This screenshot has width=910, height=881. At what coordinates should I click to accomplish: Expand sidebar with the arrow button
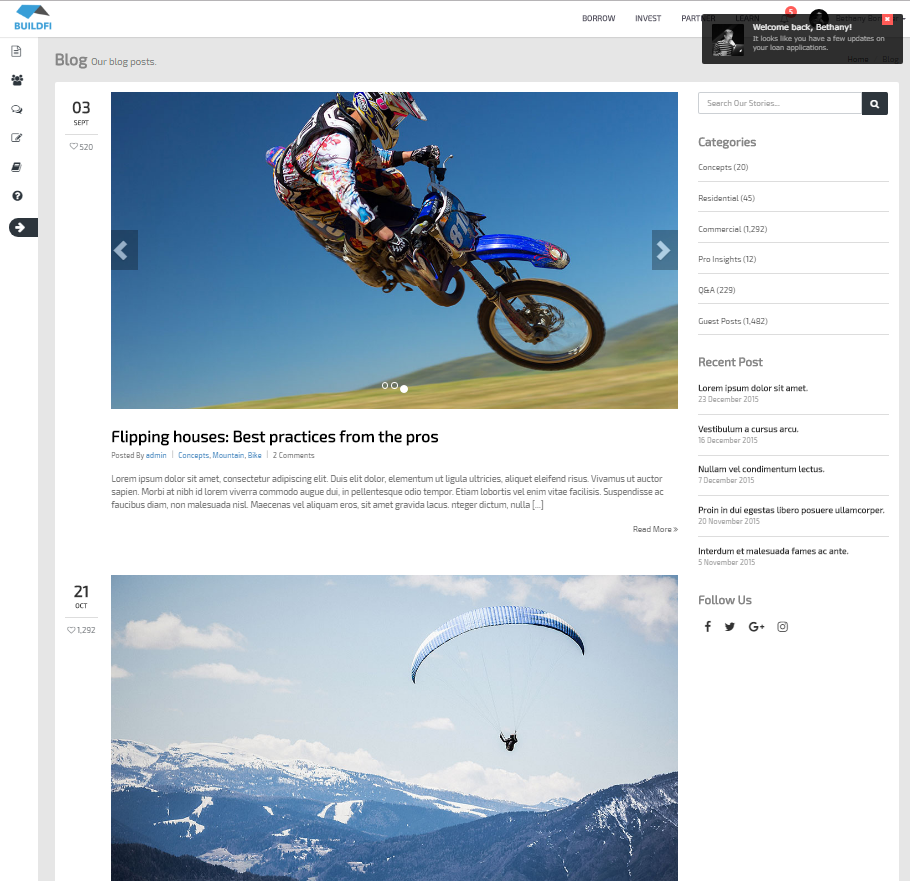(23, 228)
